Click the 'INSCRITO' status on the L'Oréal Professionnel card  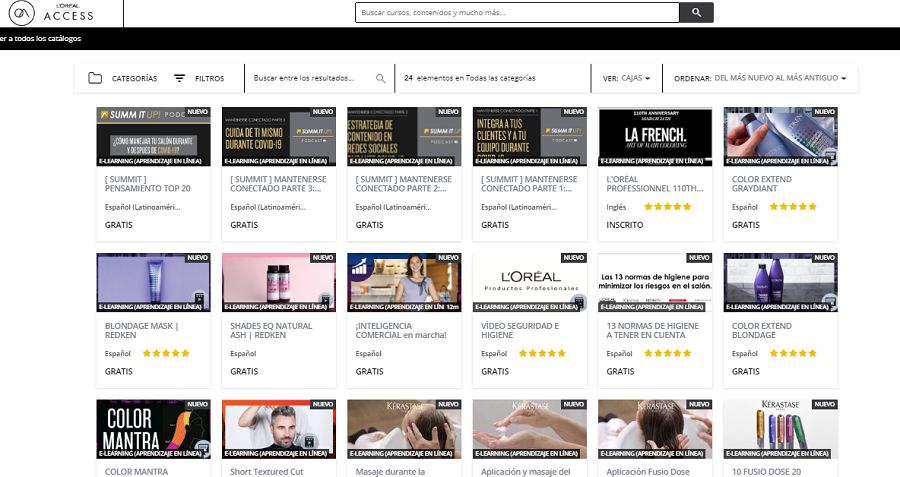[x=624, y=225]
